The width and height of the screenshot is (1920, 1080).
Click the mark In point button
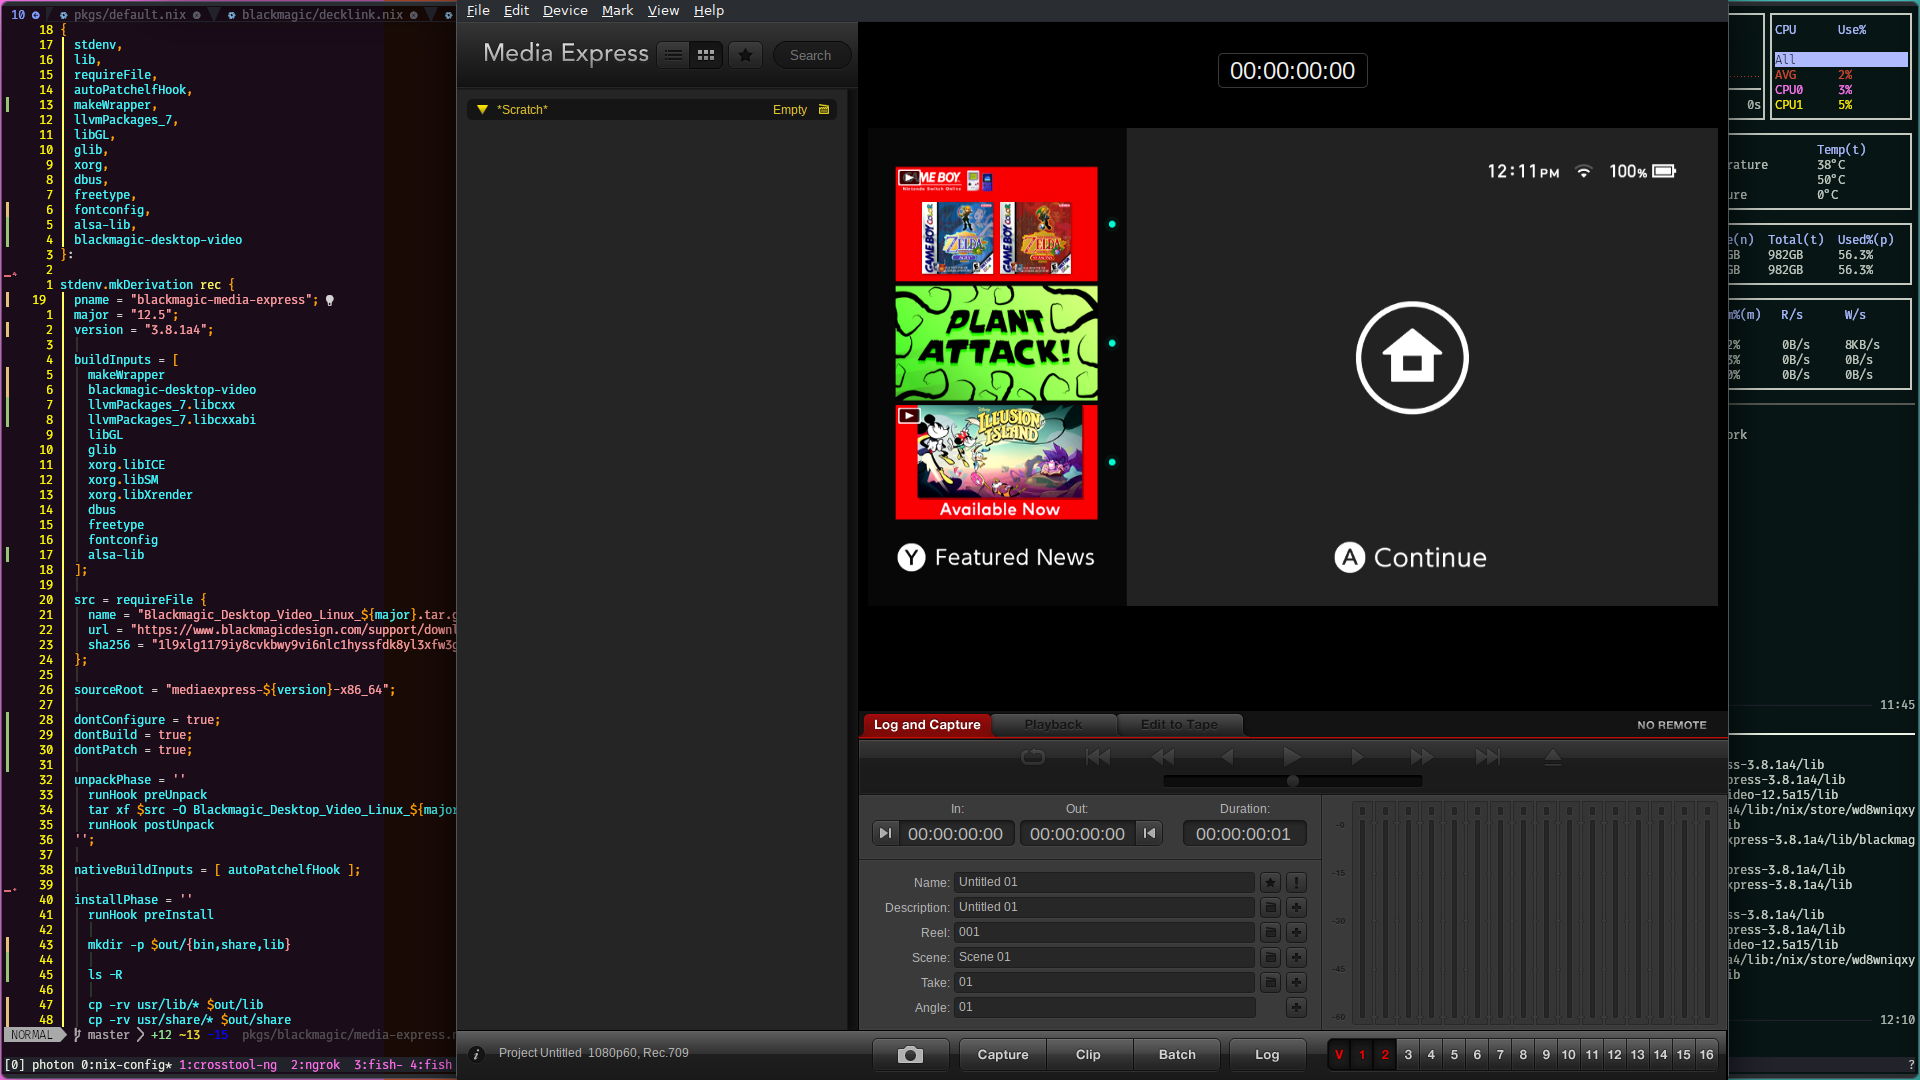[x=885, y=833]
